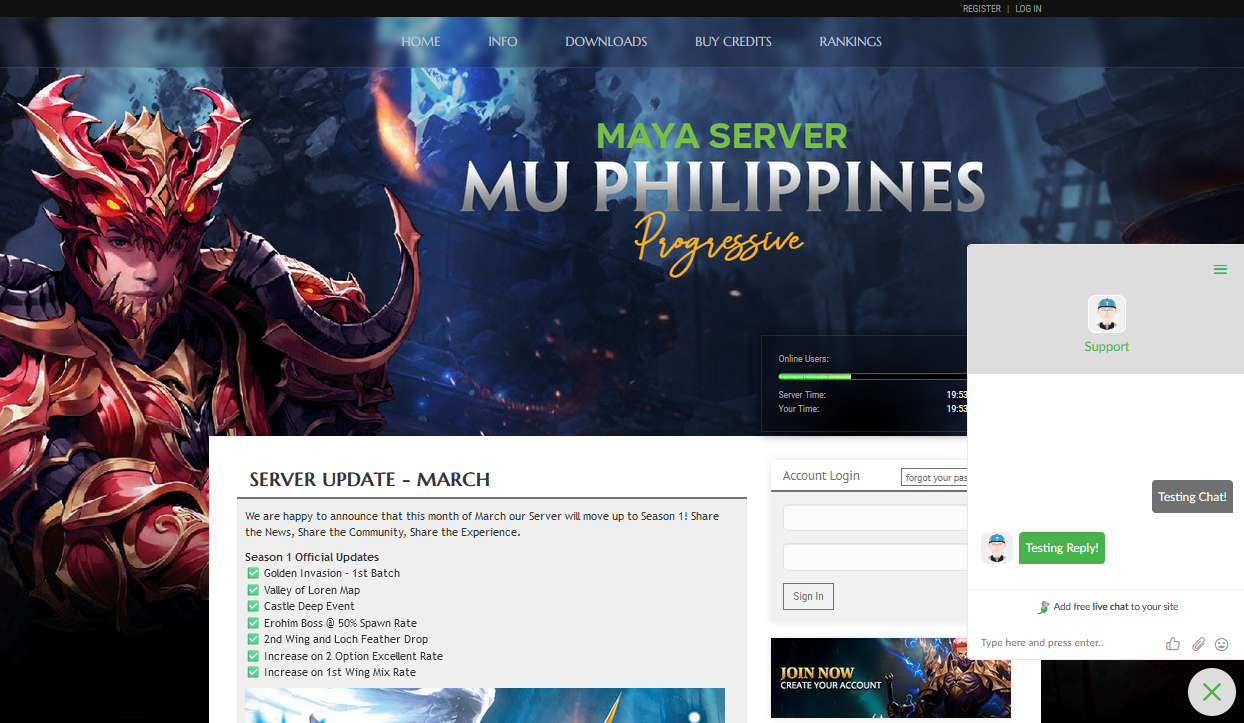Image resolution: width=1244 pixels, height=723 pixels.
Task: Click the 1st Wing Mix Rate item
Action: point(340,672)
